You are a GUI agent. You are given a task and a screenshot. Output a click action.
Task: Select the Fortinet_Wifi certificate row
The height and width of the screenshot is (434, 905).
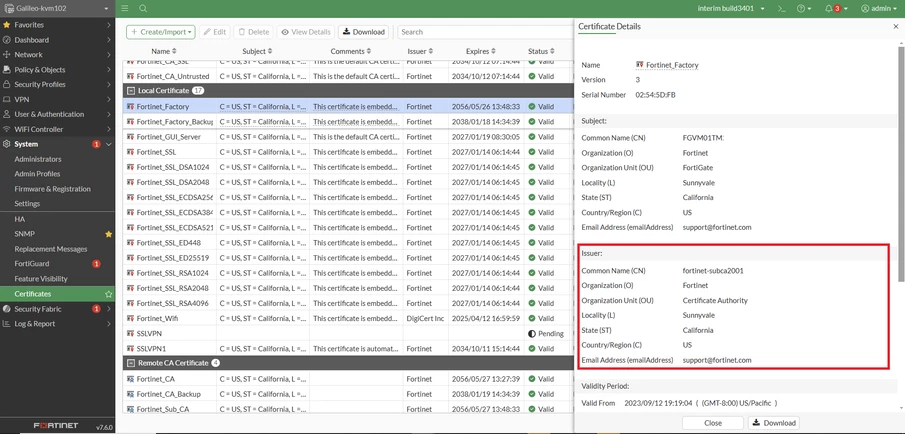point(349,318)
